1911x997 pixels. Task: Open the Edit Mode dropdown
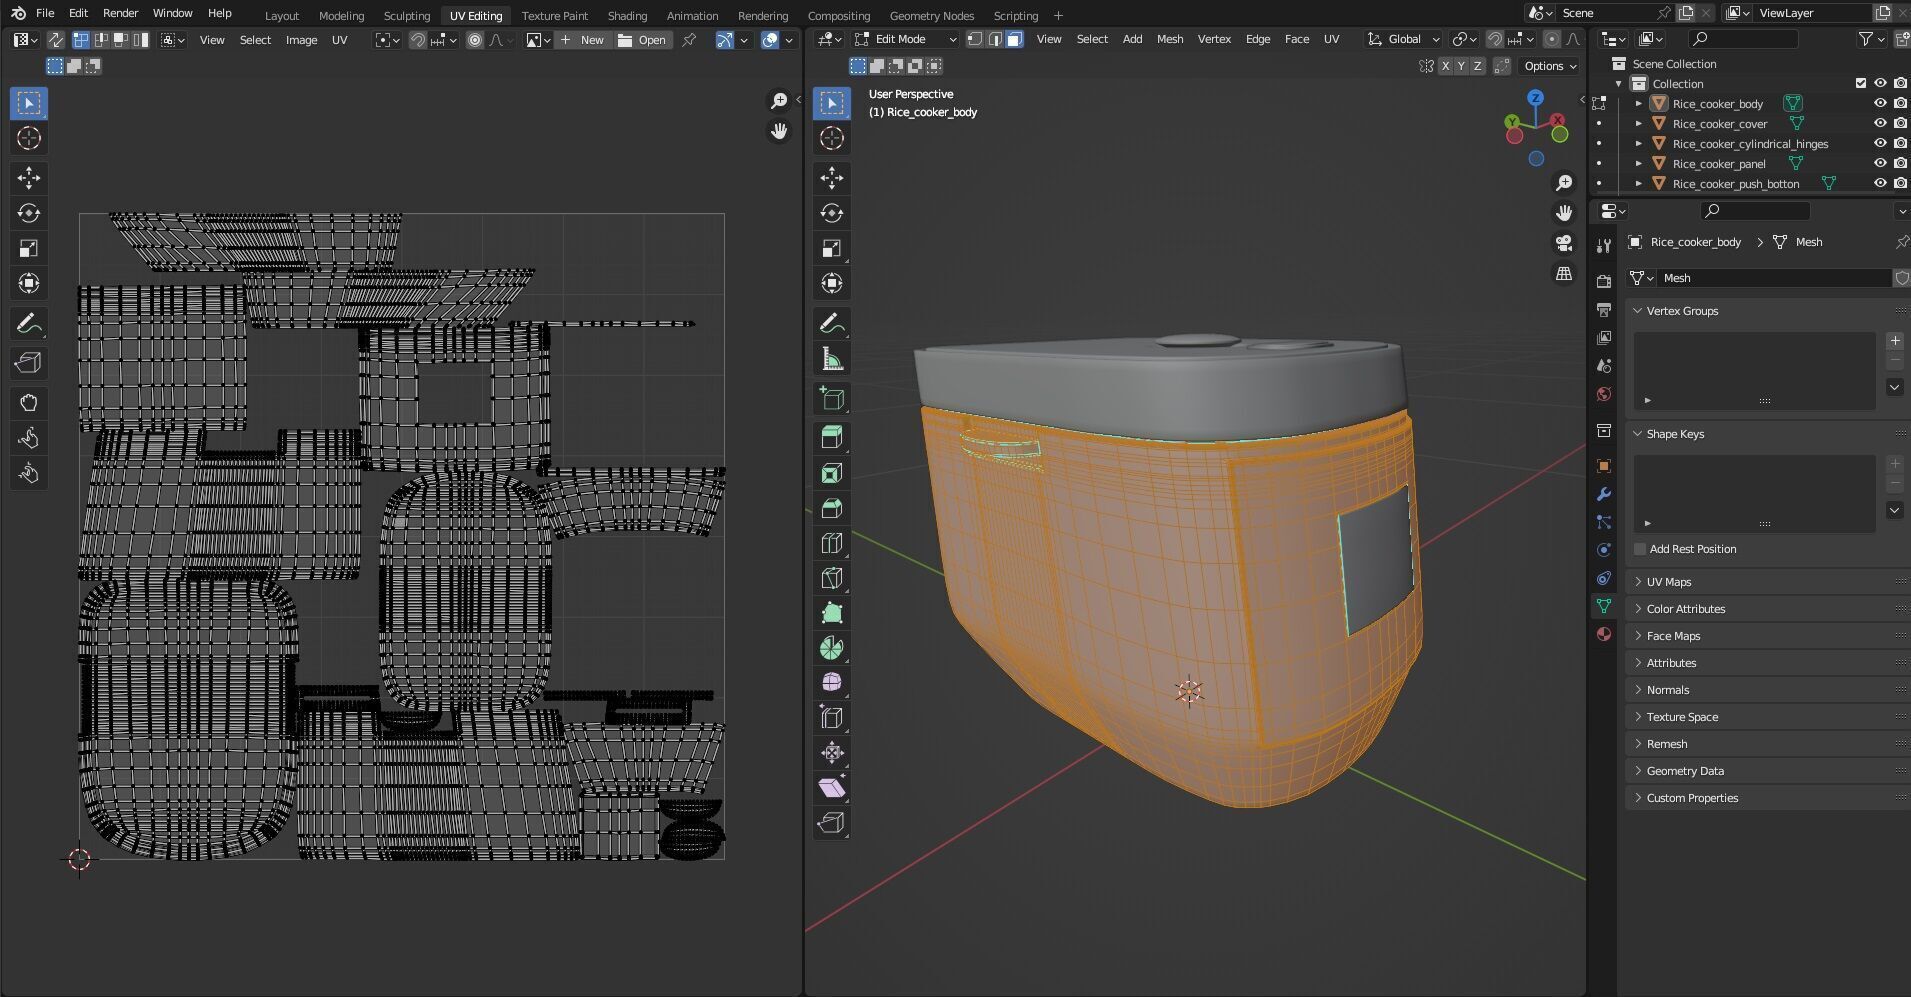[x=906, y=39]
